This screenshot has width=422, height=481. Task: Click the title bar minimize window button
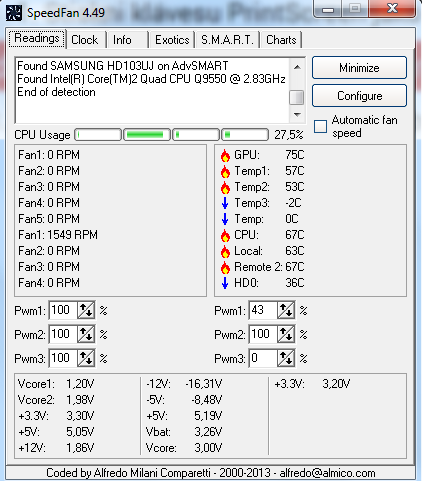(327, 9)
